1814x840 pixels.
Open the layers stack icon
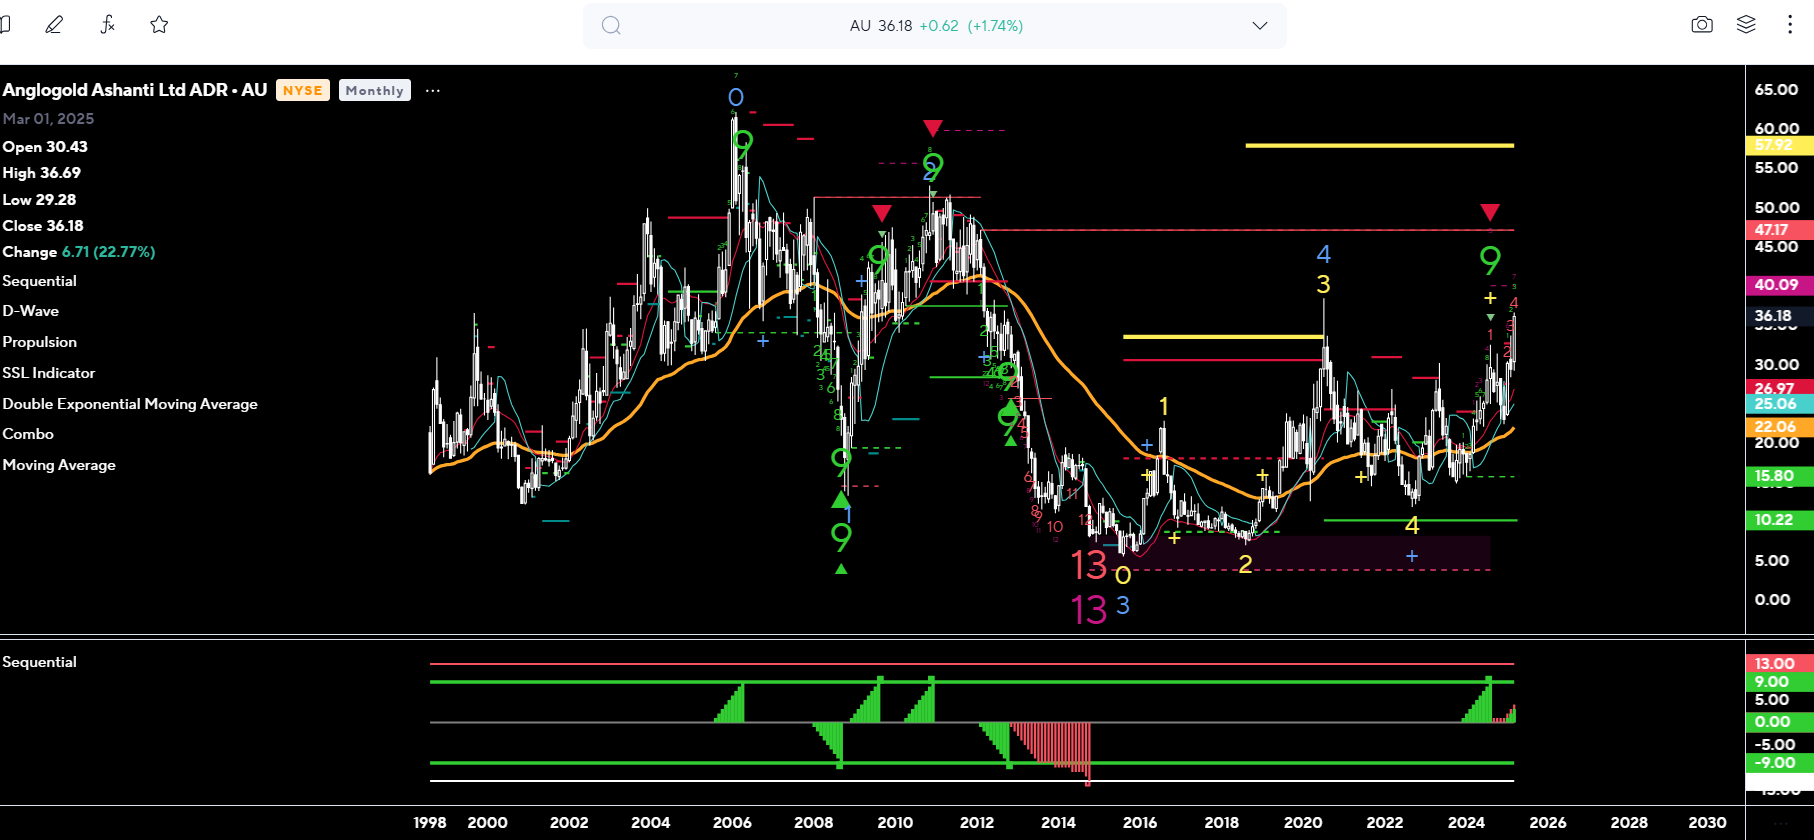(1746, 25)
